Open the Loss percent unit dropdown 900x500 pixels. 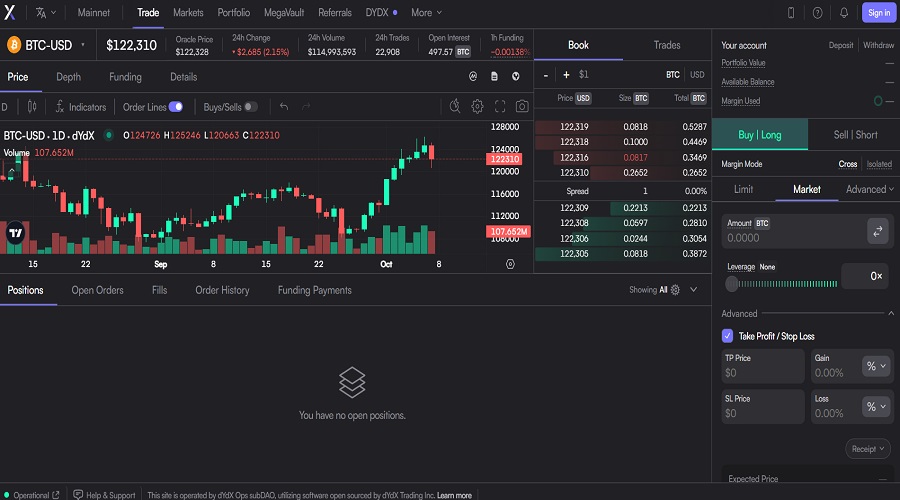point(876,407)
